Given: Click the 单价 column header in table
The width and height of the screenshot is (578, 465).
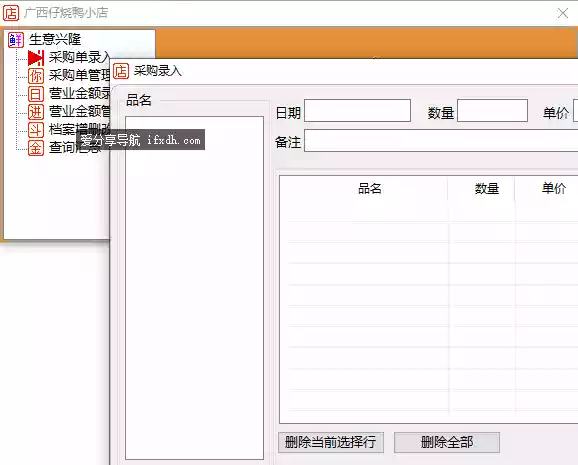Looking at the screenshot, I should coord(553,189).
